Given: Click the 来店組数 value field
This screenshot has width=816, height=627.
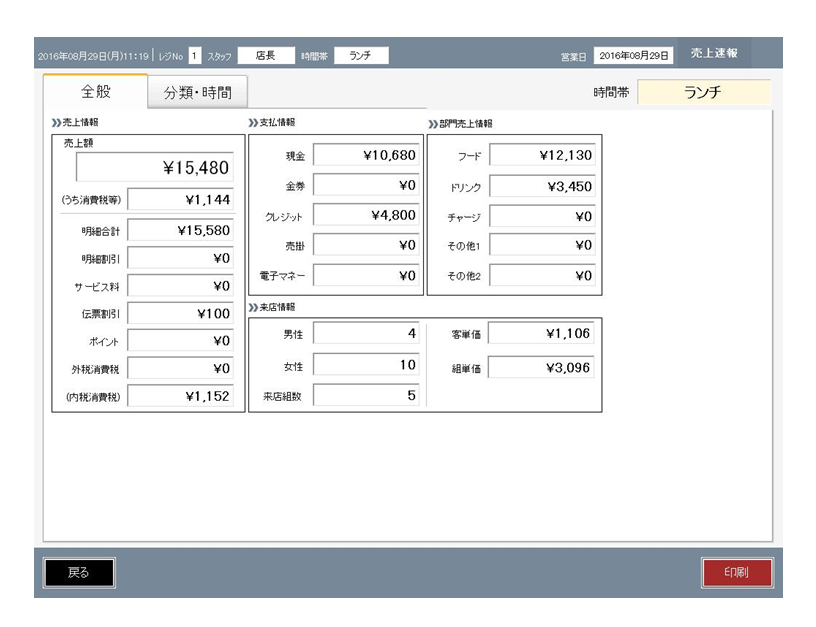Looking at the screenshot, I should coord(365,395).
